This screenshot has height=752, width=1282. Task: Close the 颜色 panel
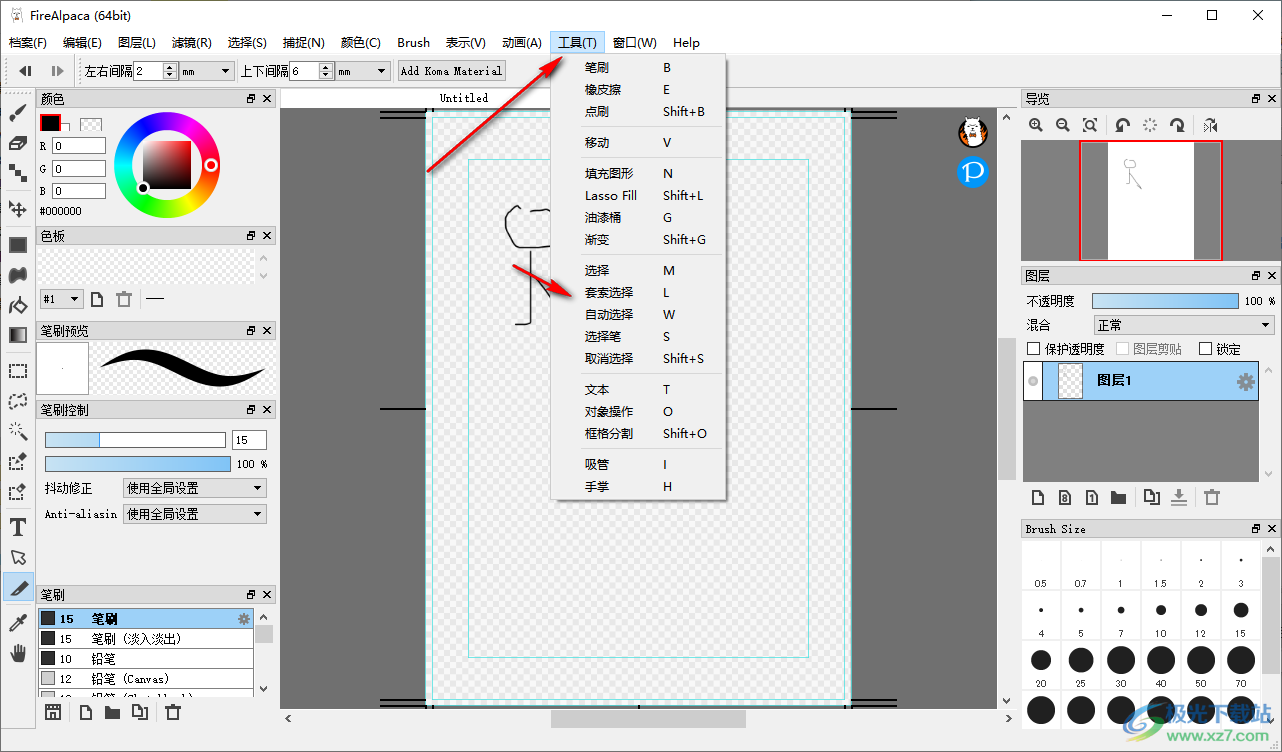[x=267, y=99]
